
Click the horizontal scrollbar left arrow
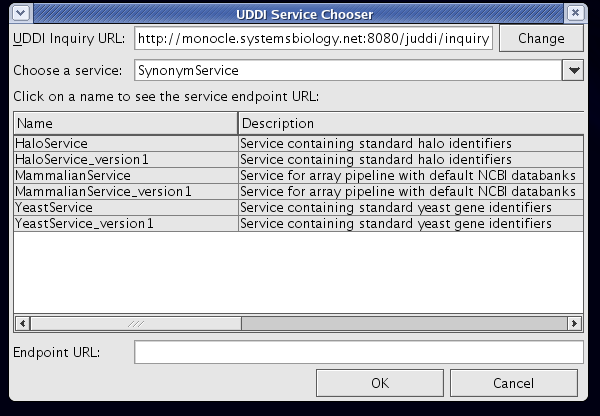click(21, 323)
